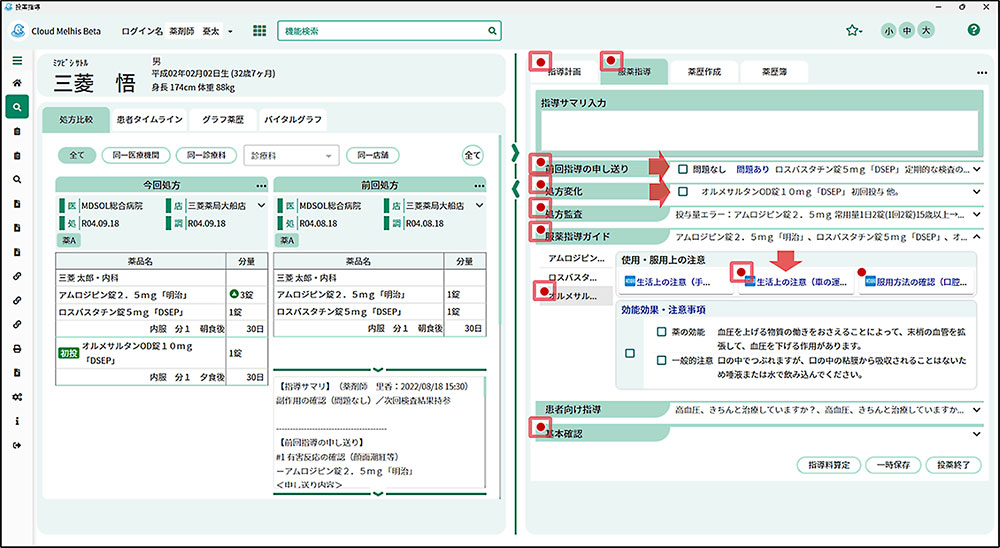Tick the 処方変化 row checkbox

click(683, 191)
